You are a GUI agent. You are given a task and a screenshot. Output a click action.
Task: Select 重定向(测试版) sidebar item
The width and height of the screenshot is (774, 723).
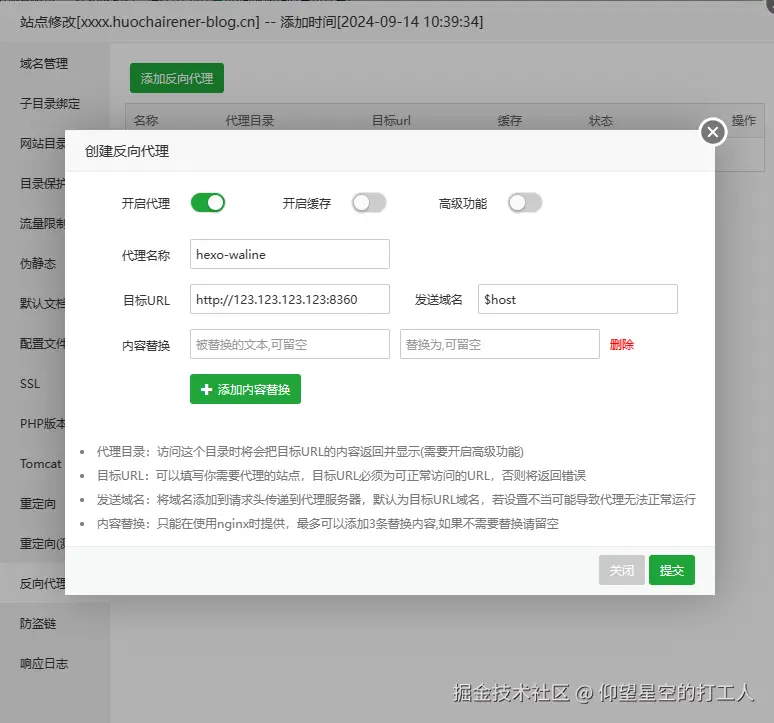pos(42,543)
